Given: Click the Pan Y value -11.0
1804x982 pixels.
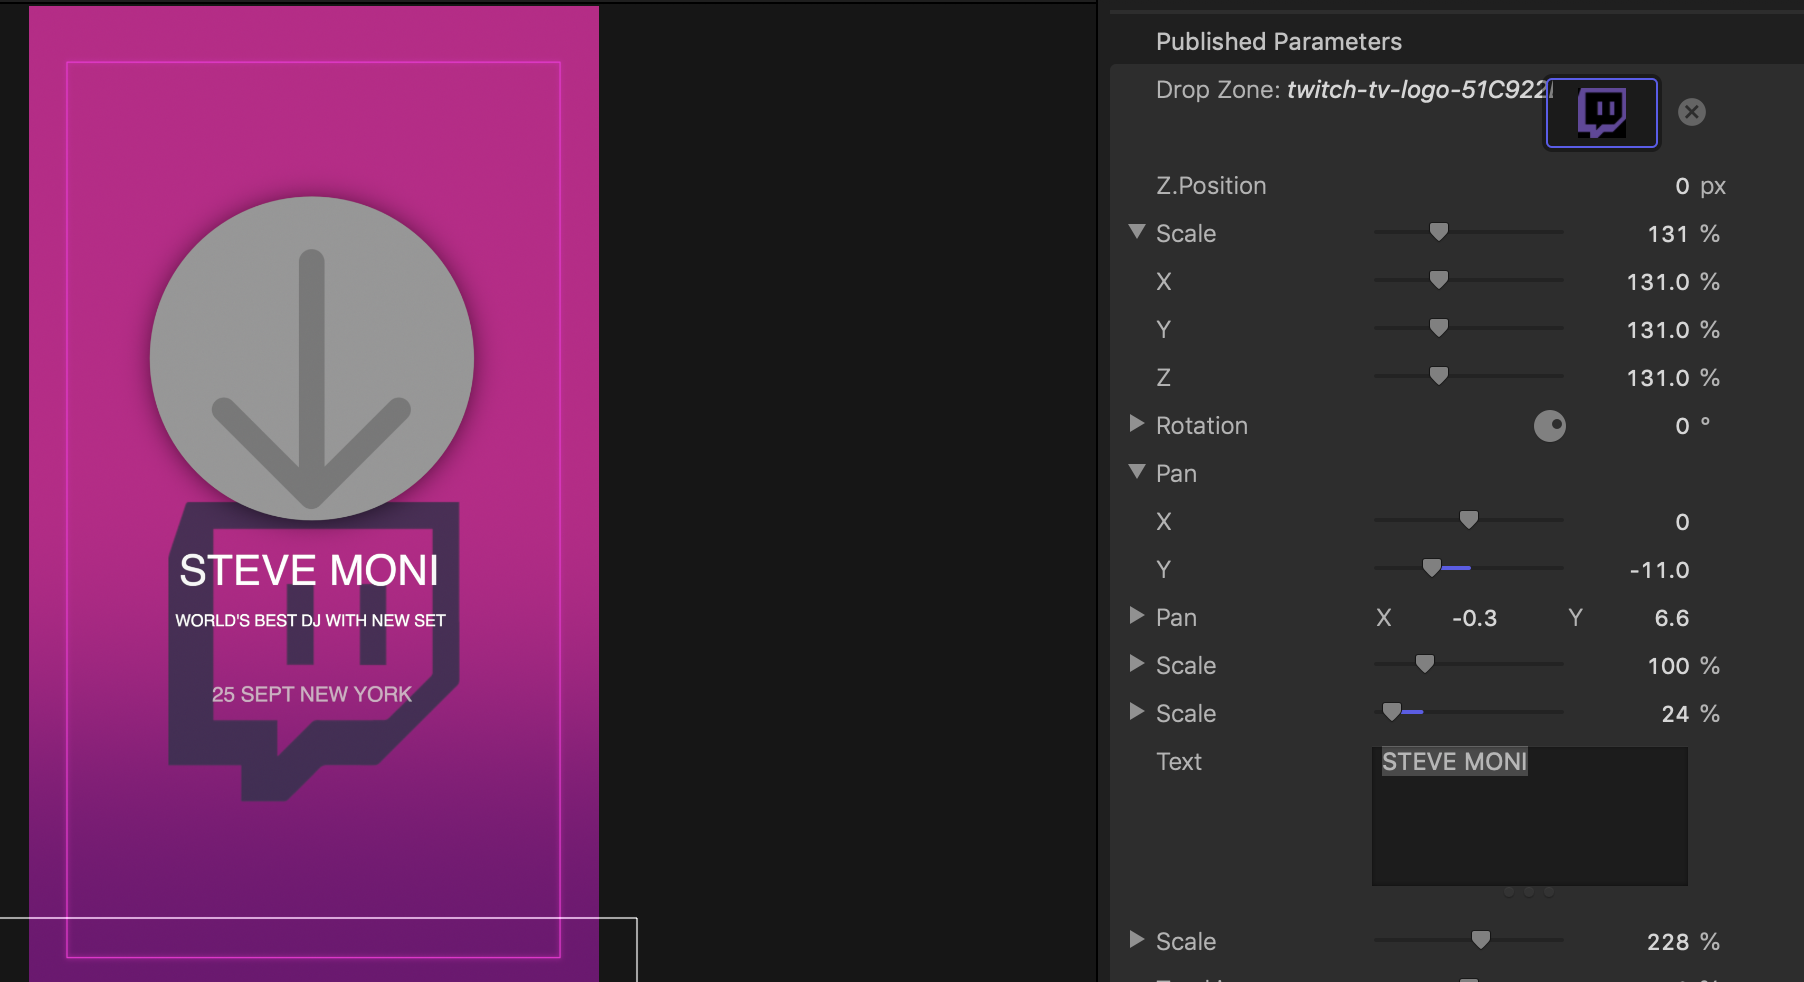Looking at the screenshot, I should [1660, 570].
